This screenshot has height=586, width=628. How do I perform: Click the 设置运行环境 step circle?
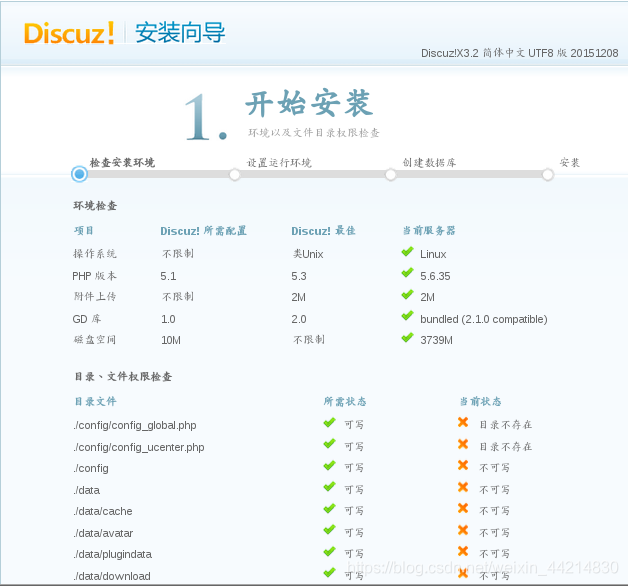(x=235, y=175)
